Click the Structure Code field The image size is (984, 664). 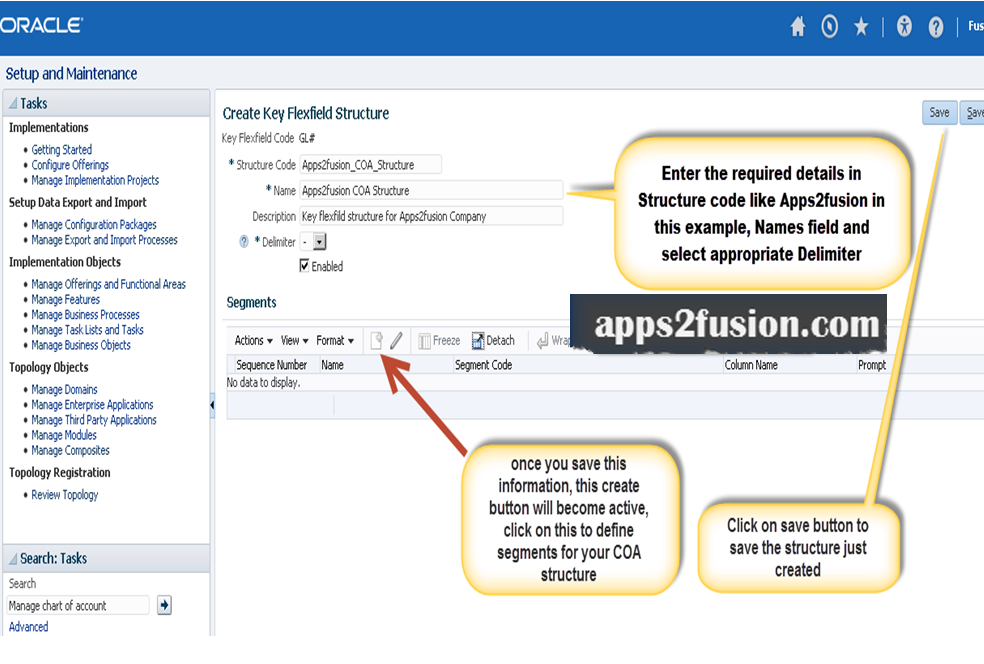pyautogui.click(x=370, y=164)
